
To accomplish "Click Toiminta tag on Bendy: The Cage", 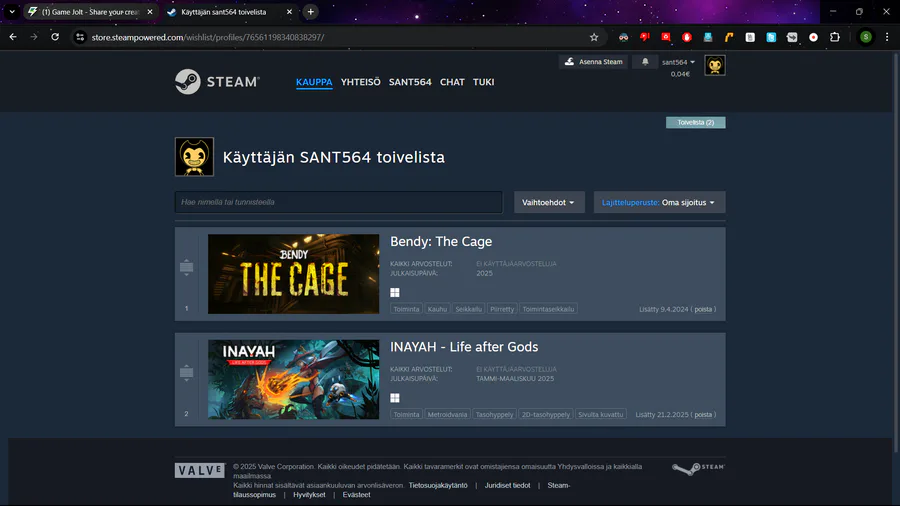I will click(406, 309).
